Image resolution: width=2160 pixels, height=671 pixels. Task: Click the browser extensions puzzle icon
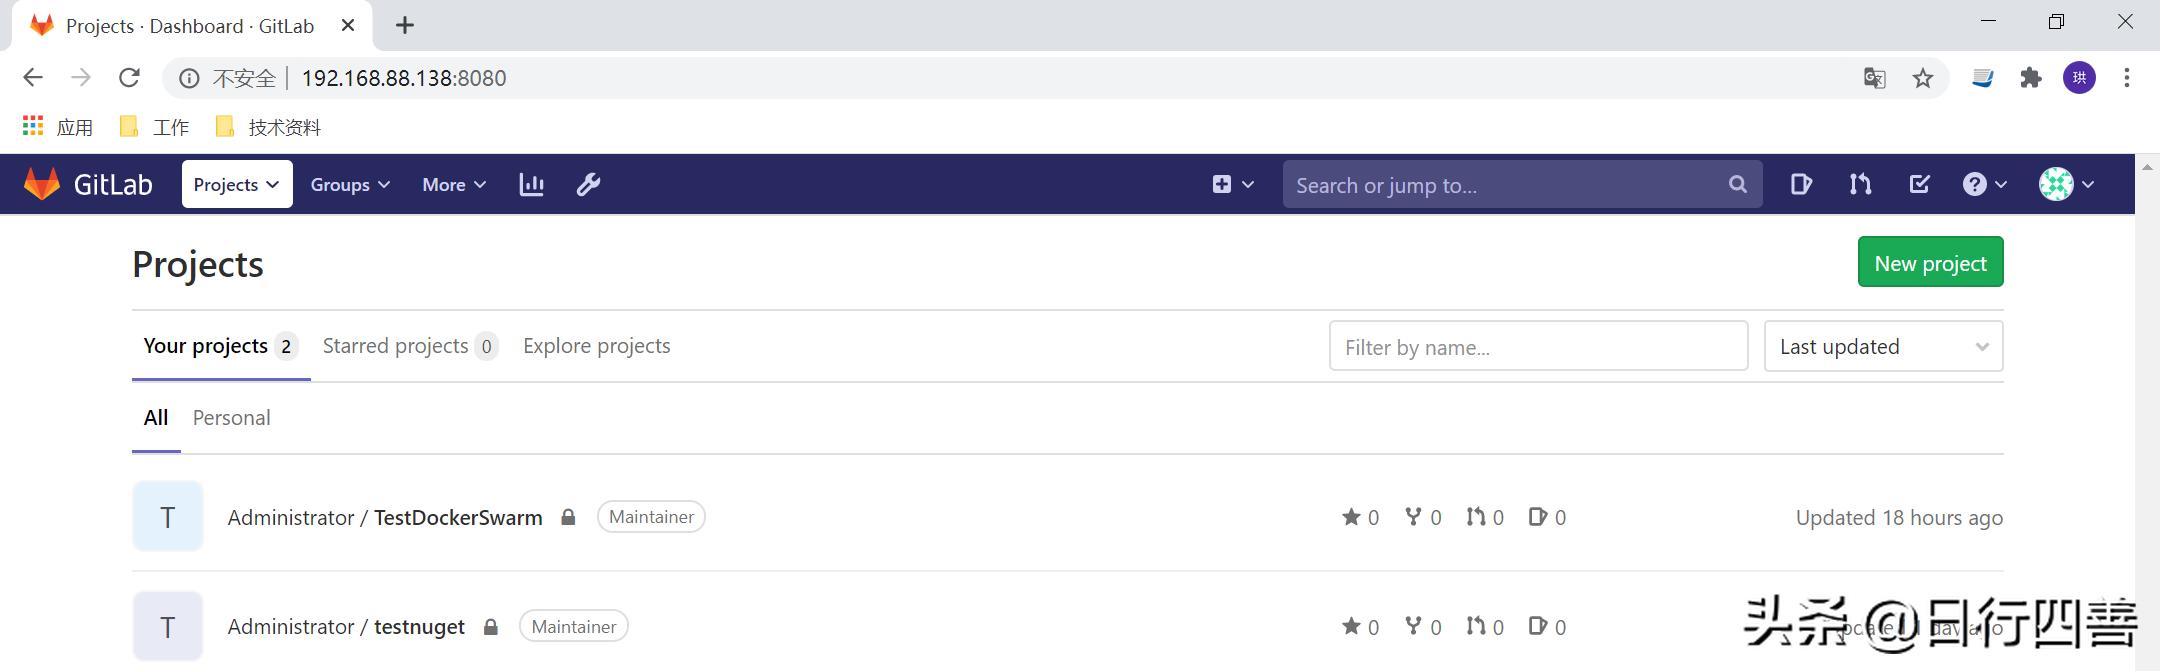[2030, 78]
